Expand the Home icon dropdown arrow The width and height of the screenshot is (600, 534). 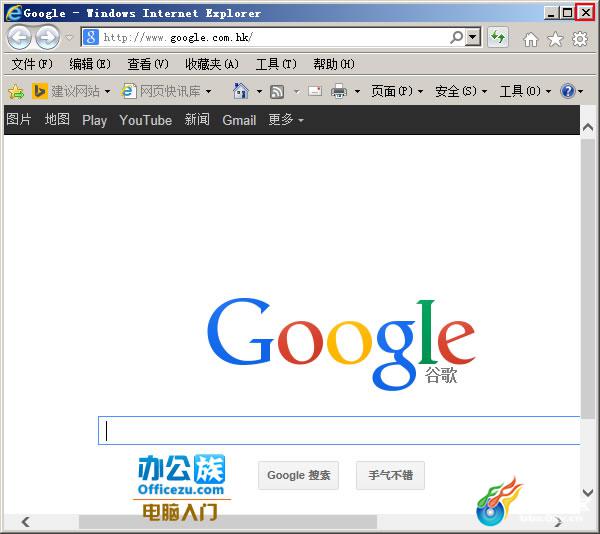click(259, 91)
